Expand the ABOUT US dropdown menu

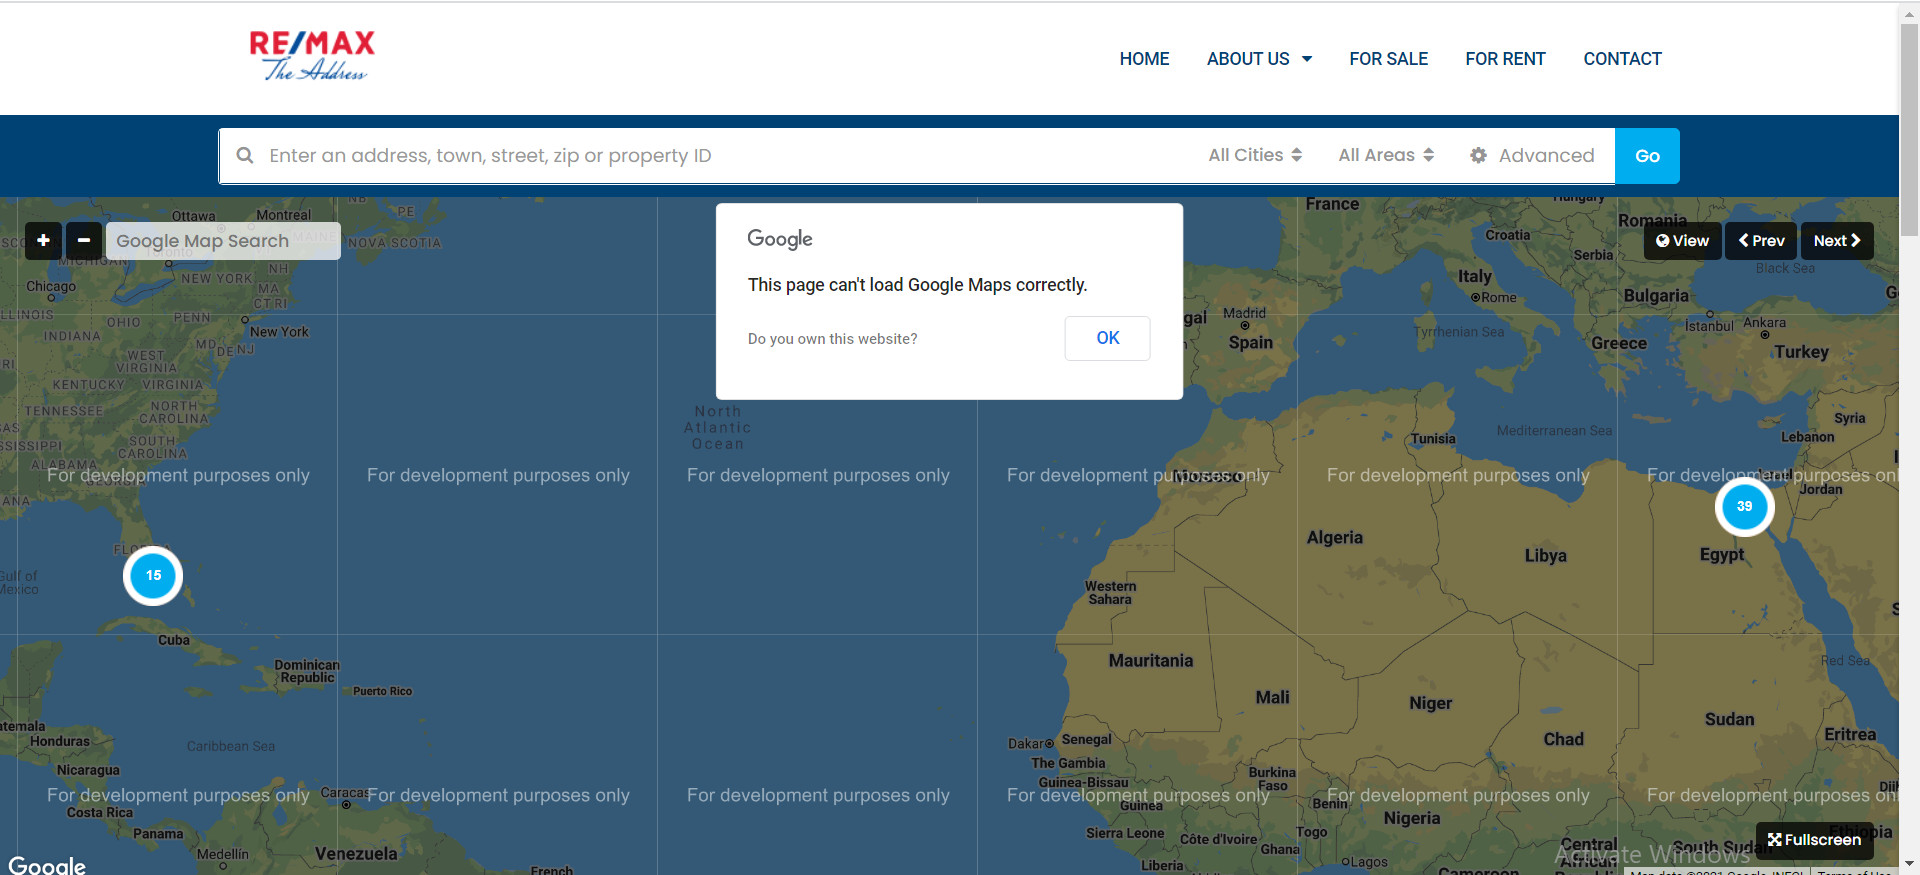coord(1259,59)
